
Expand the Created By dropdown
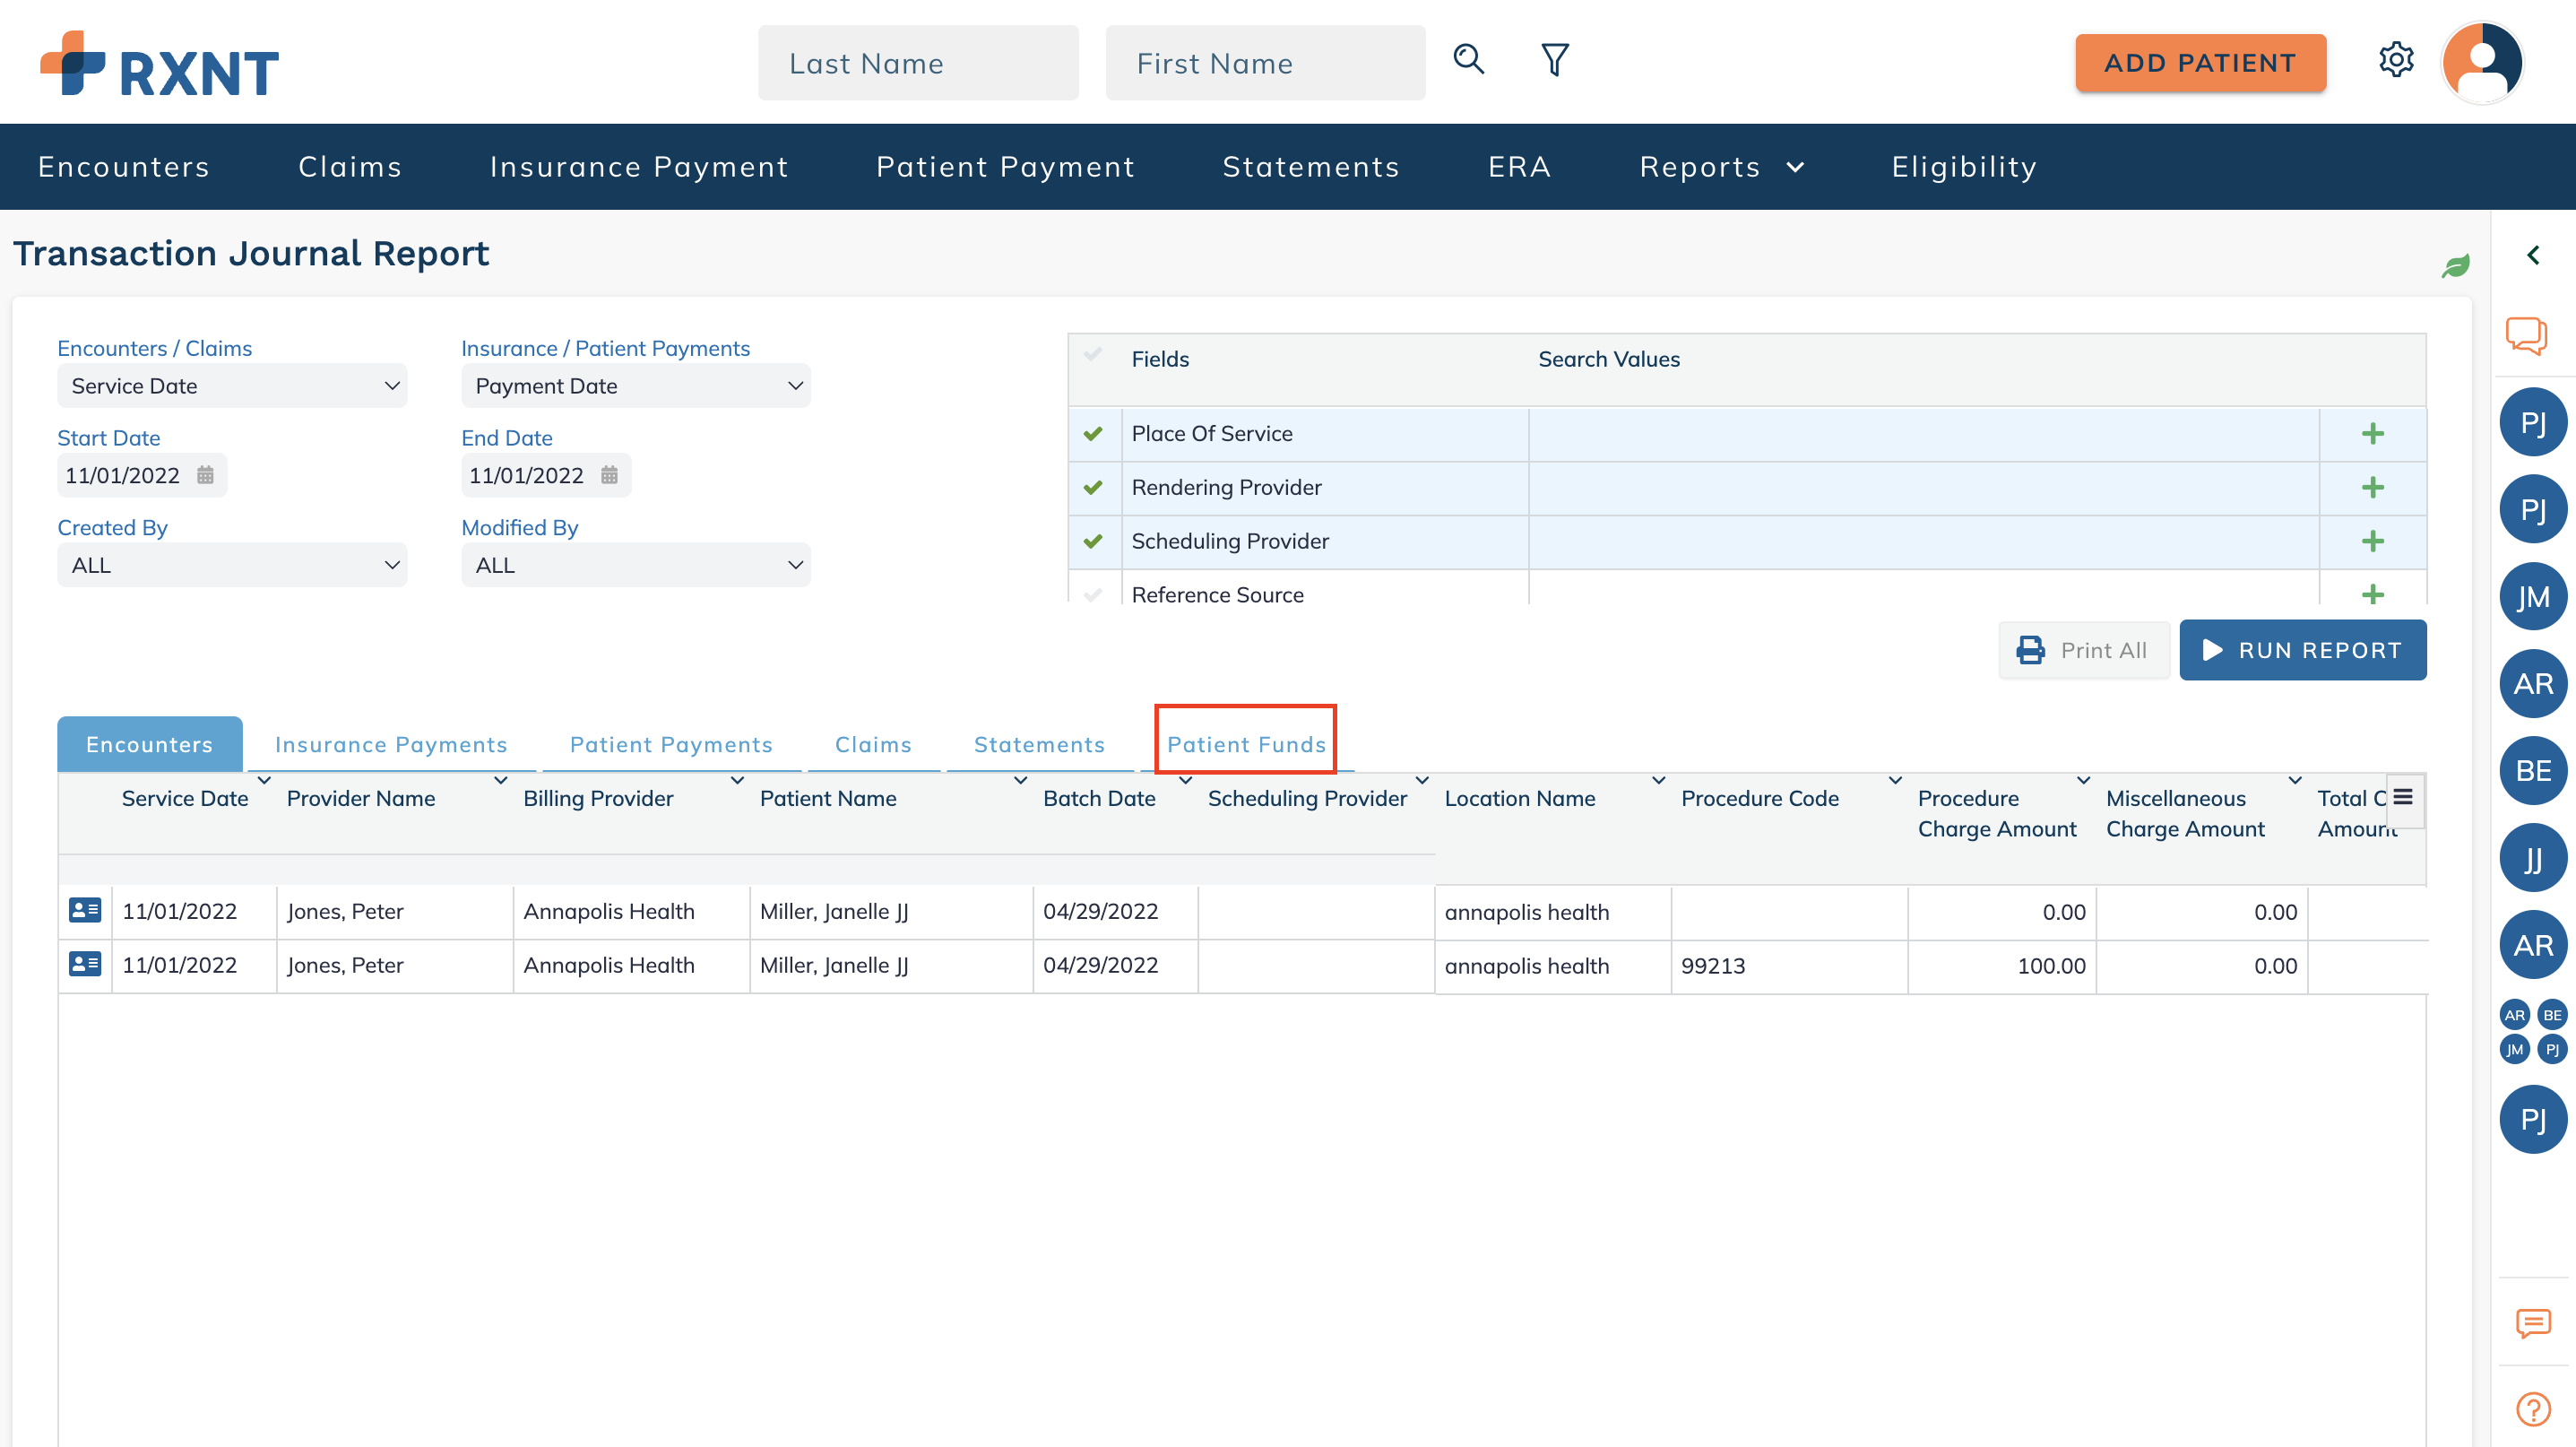point(232,565)
